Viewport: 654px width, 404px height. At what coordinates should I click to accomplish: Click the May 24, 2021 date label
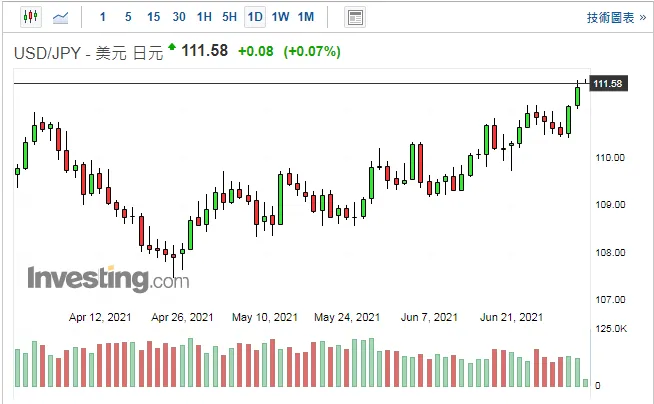[347, 317]
